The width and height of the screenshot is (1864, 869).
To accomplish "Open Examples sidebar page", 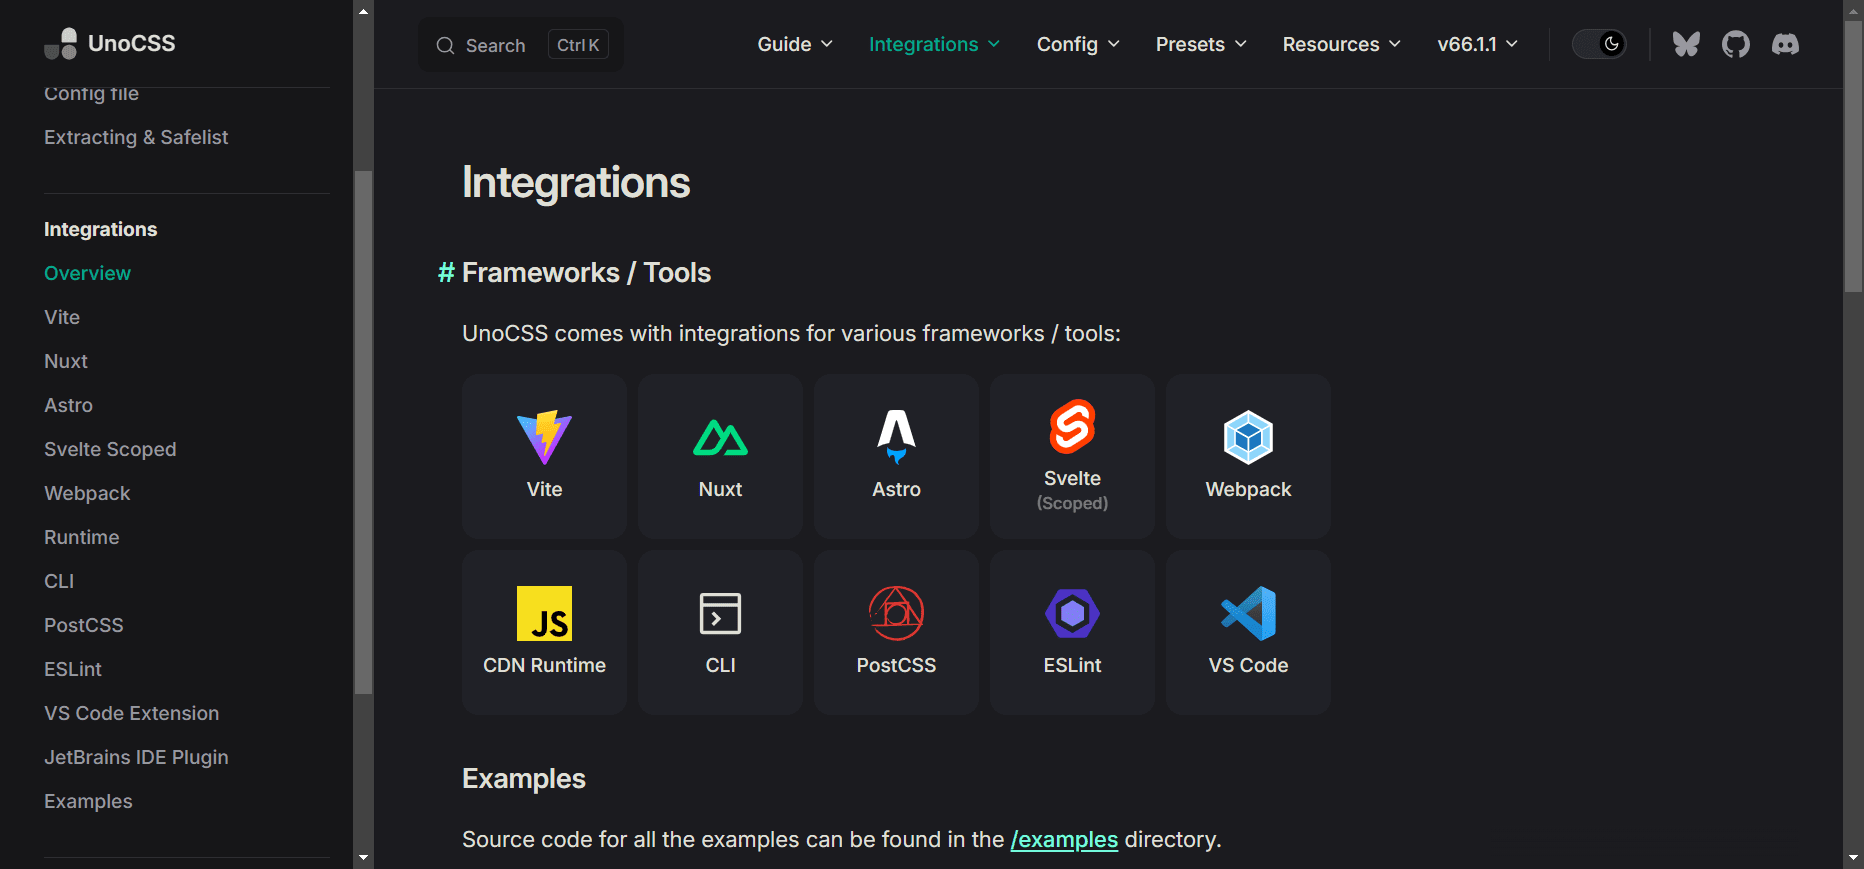I will point(88,801).
